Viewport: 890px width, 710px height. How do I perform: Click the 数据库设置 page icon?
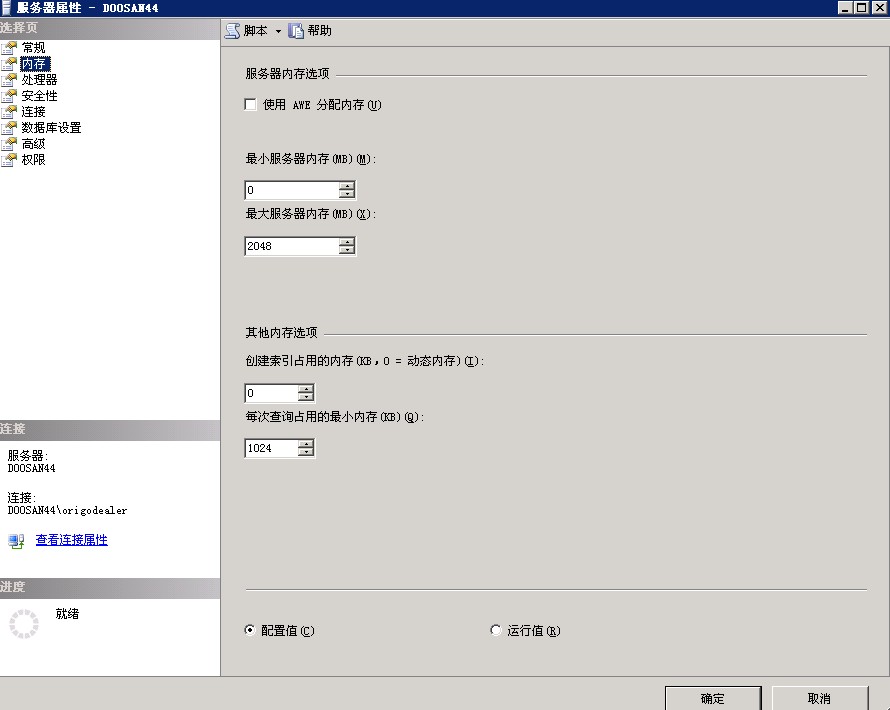(9, 127)
